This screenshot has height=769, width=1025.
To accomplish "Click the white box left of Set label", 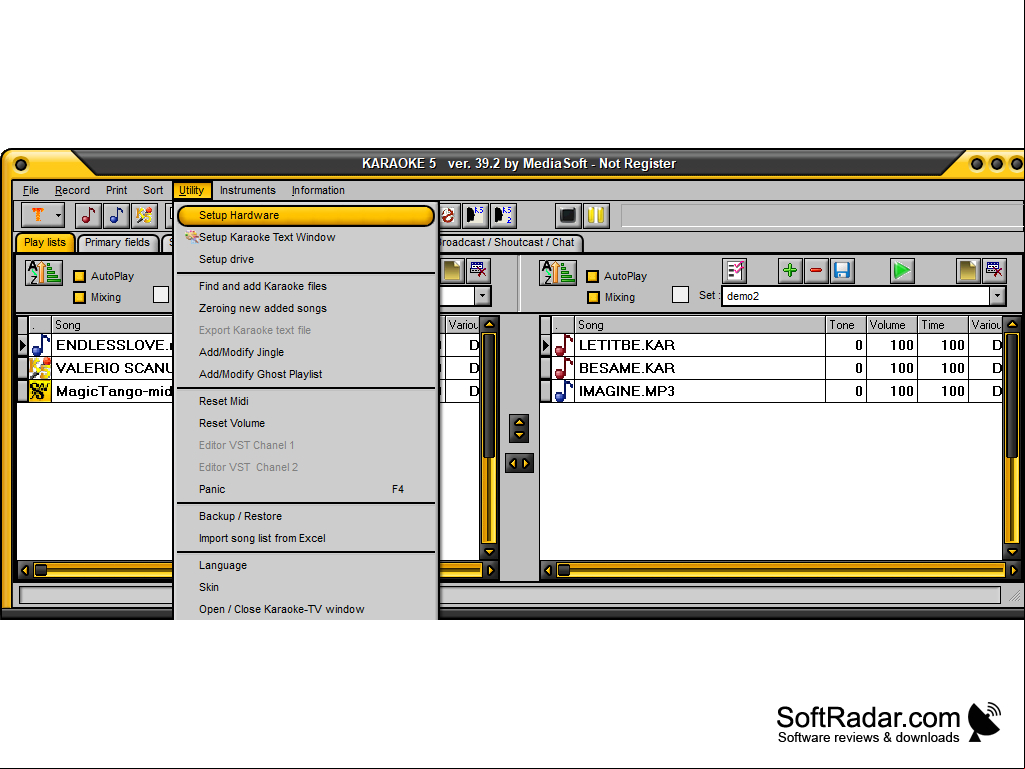I will click(x=681, y=295).
